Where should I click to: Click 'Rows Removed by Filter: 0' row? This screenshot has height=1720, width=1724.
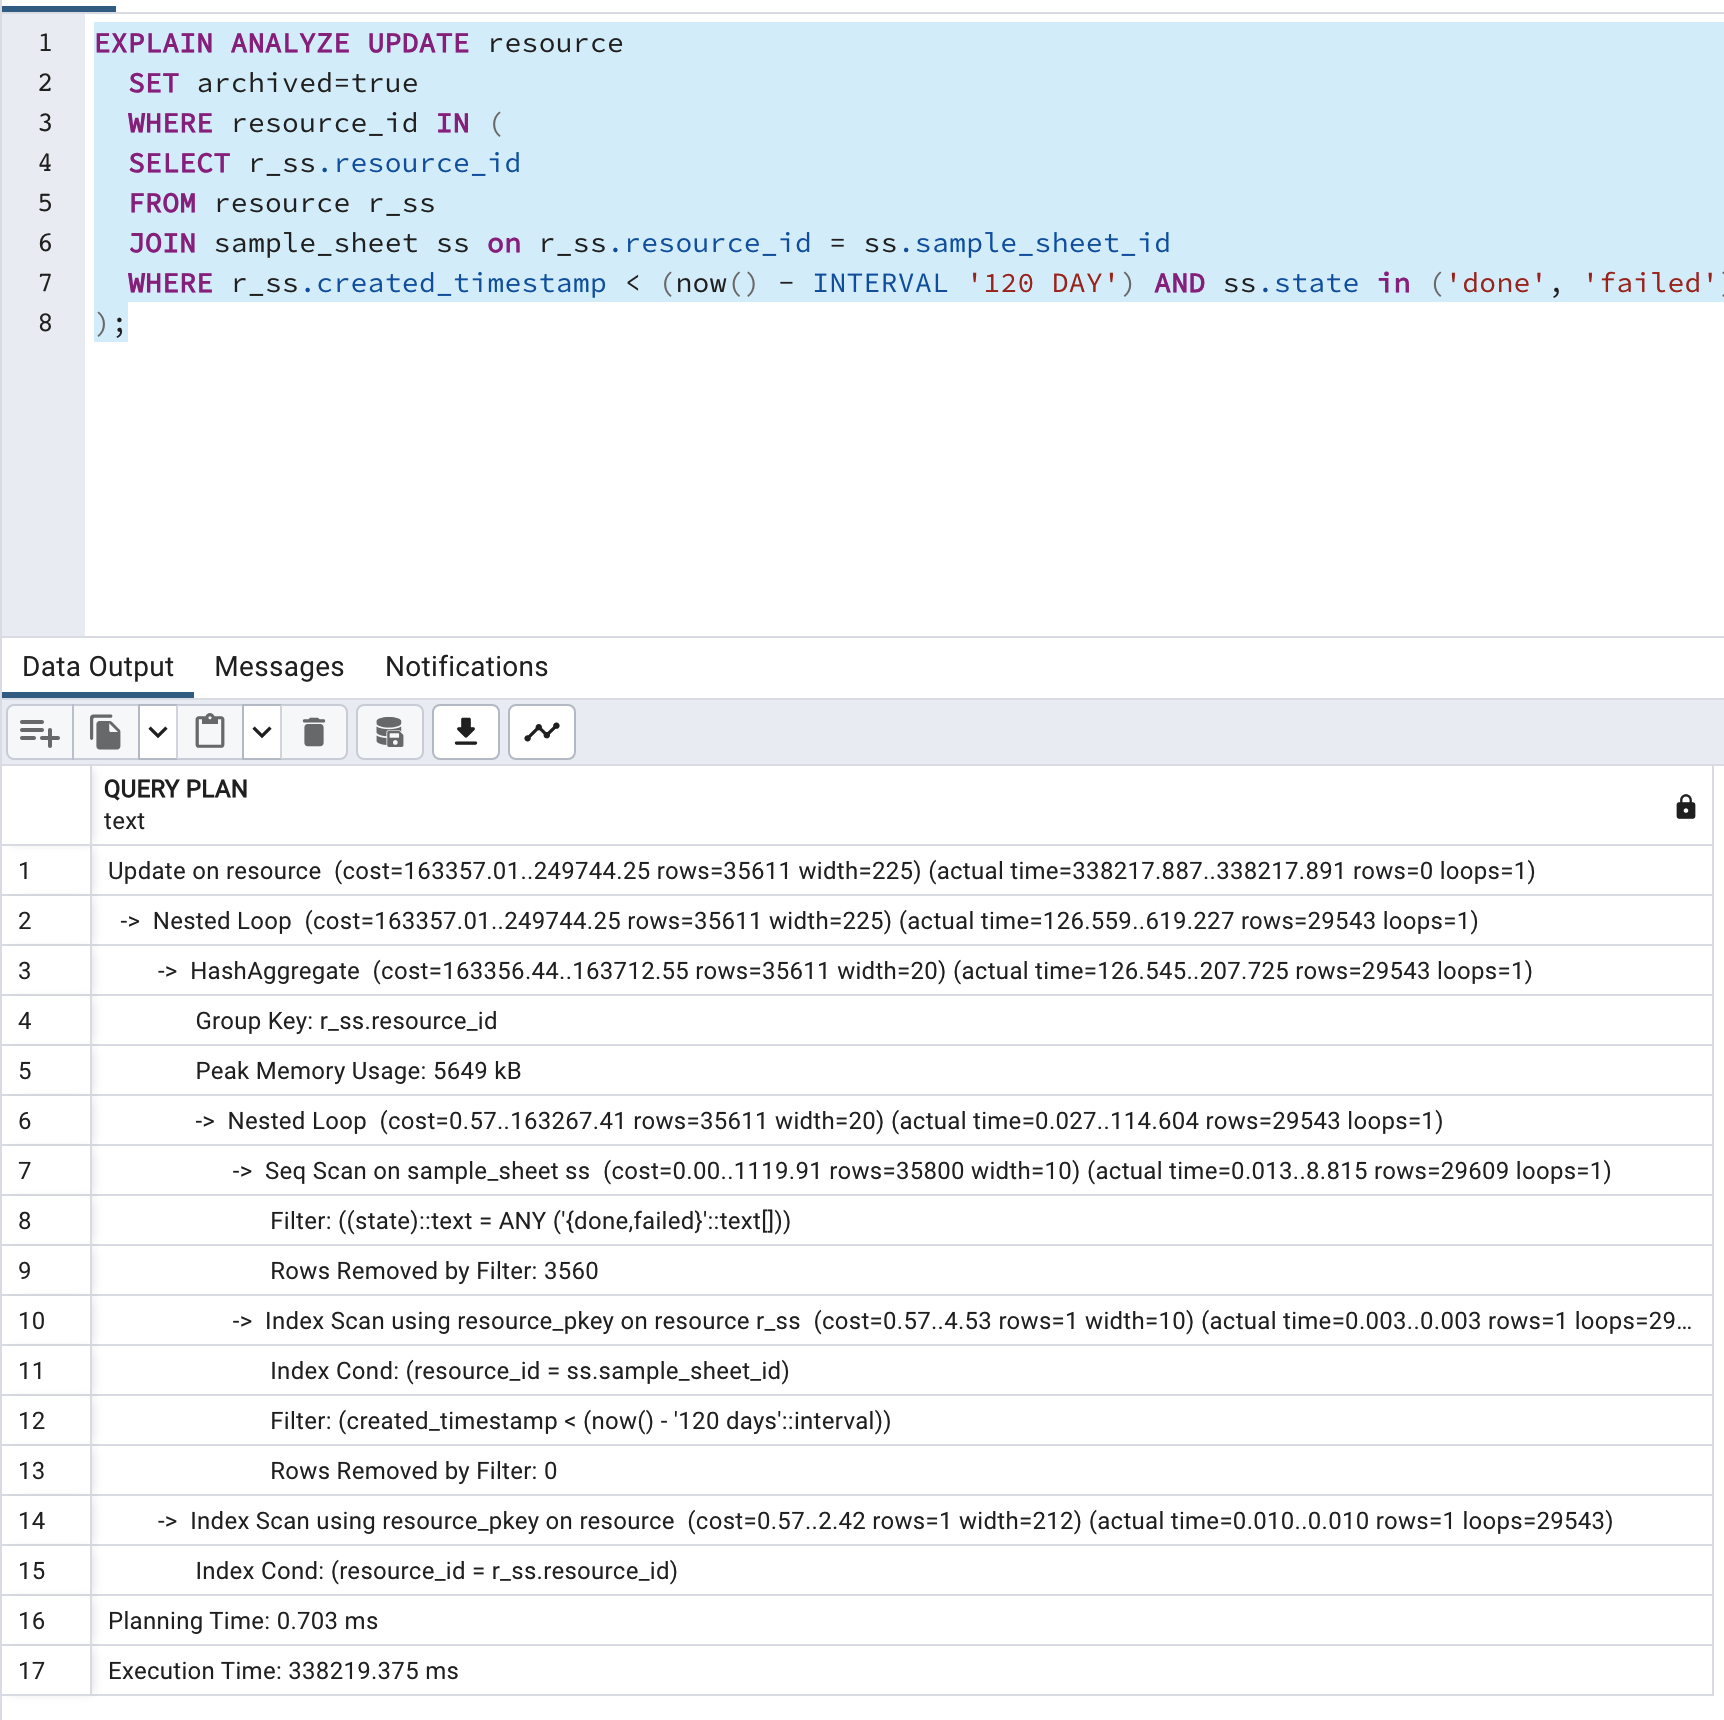pyautogui.click(x=901, y=1471)
